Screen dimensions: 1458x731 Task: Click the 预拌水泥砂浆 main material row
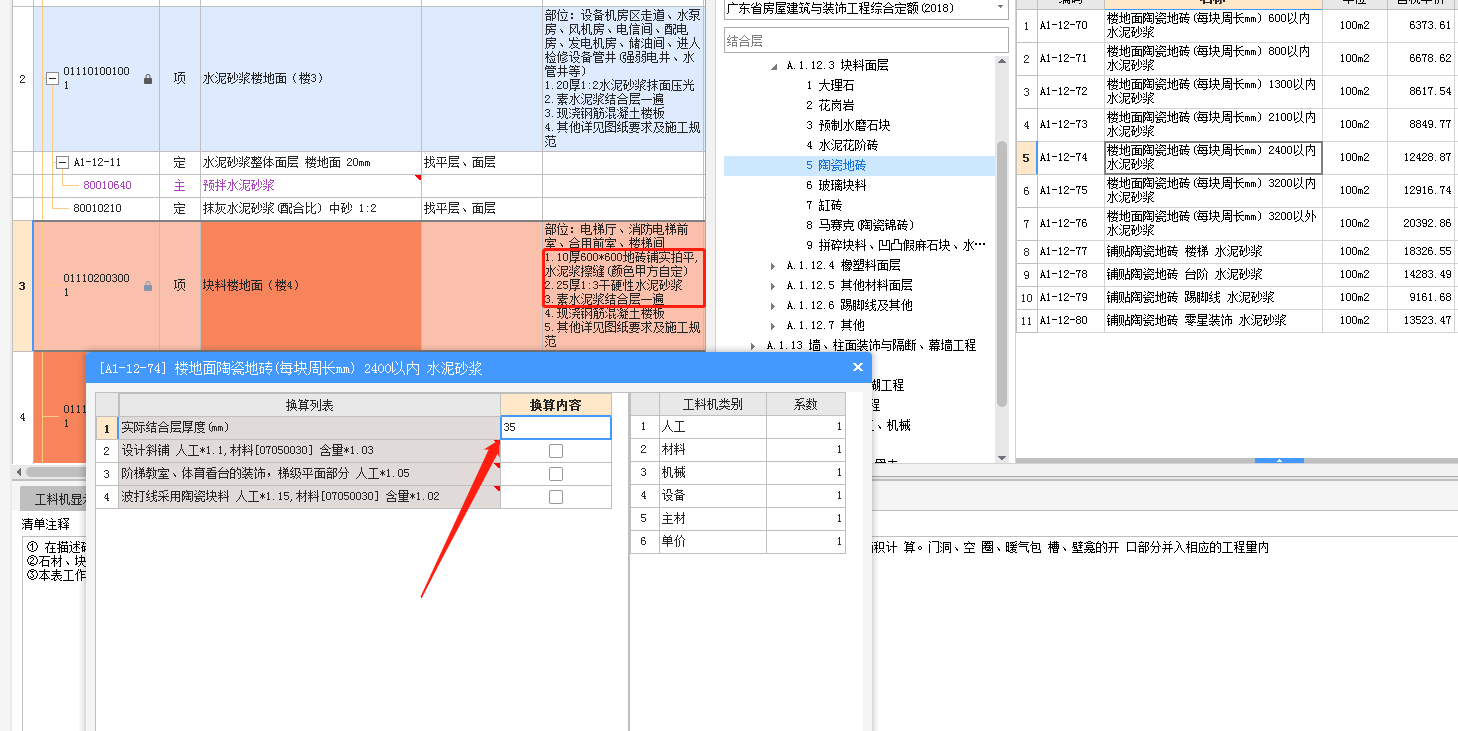coord(358,185)
